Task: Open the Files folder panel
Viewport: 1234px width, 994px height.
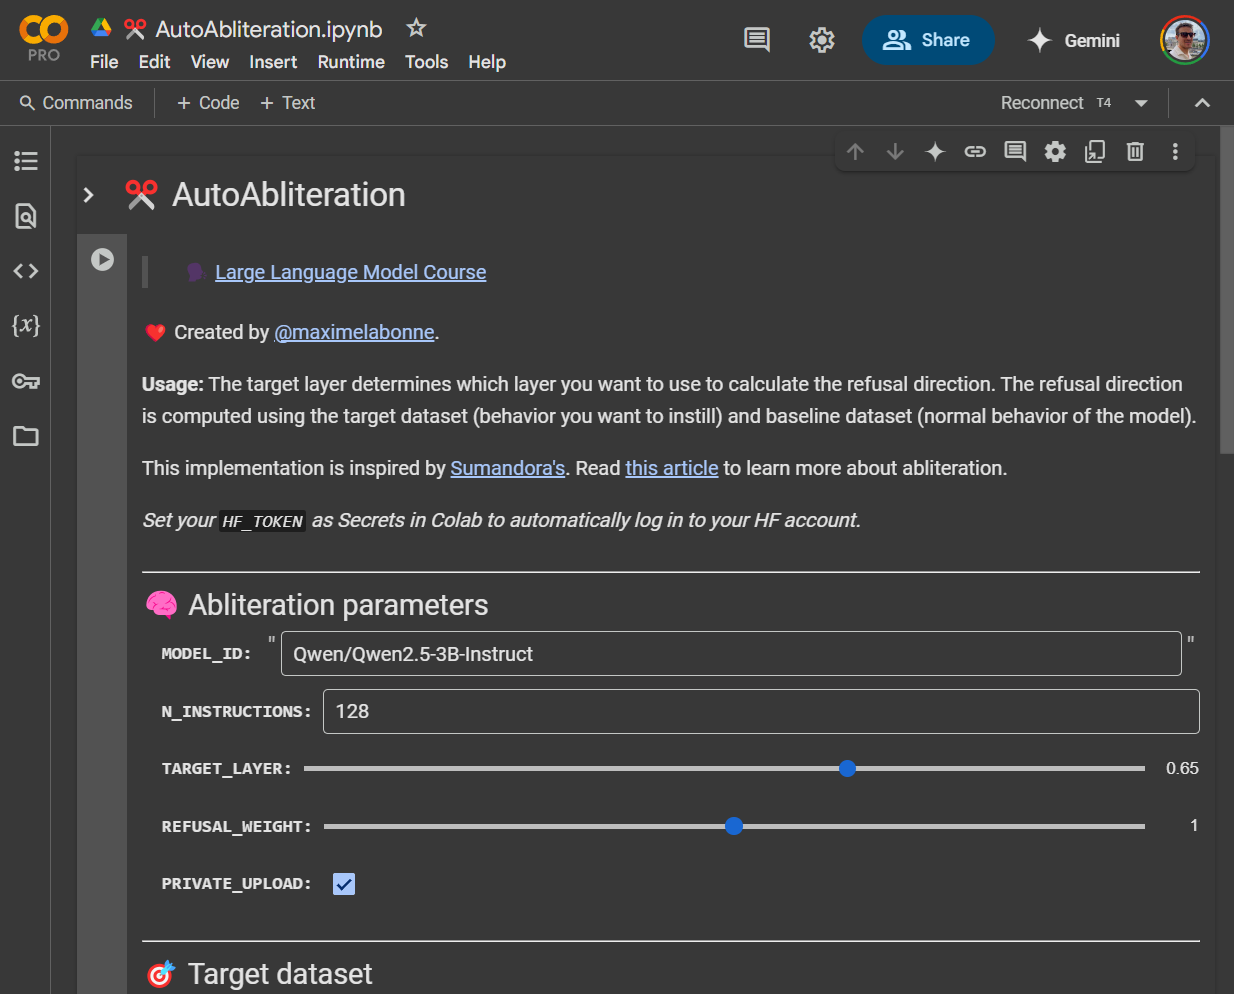Action: click(x=26, y=436)
